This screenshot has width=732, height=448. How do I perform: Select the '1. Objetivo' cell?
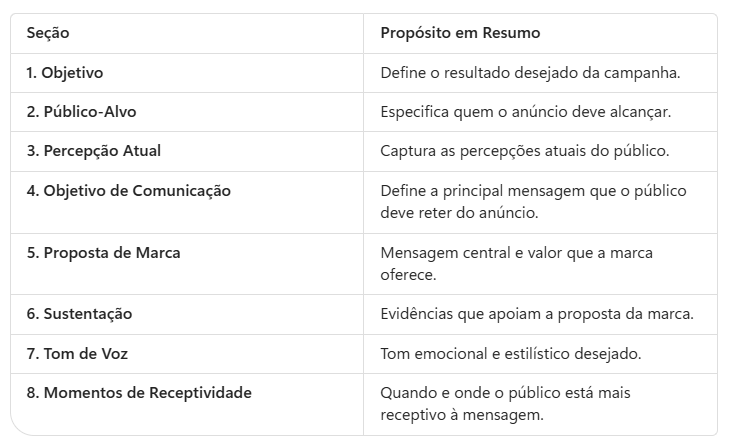coord(187,73)
